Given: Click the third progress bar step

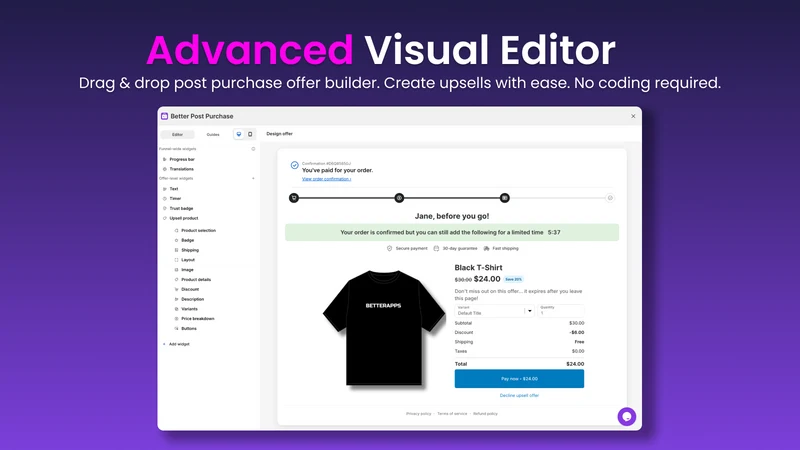Looking at the screenshot, I should (x=505, y=198).
